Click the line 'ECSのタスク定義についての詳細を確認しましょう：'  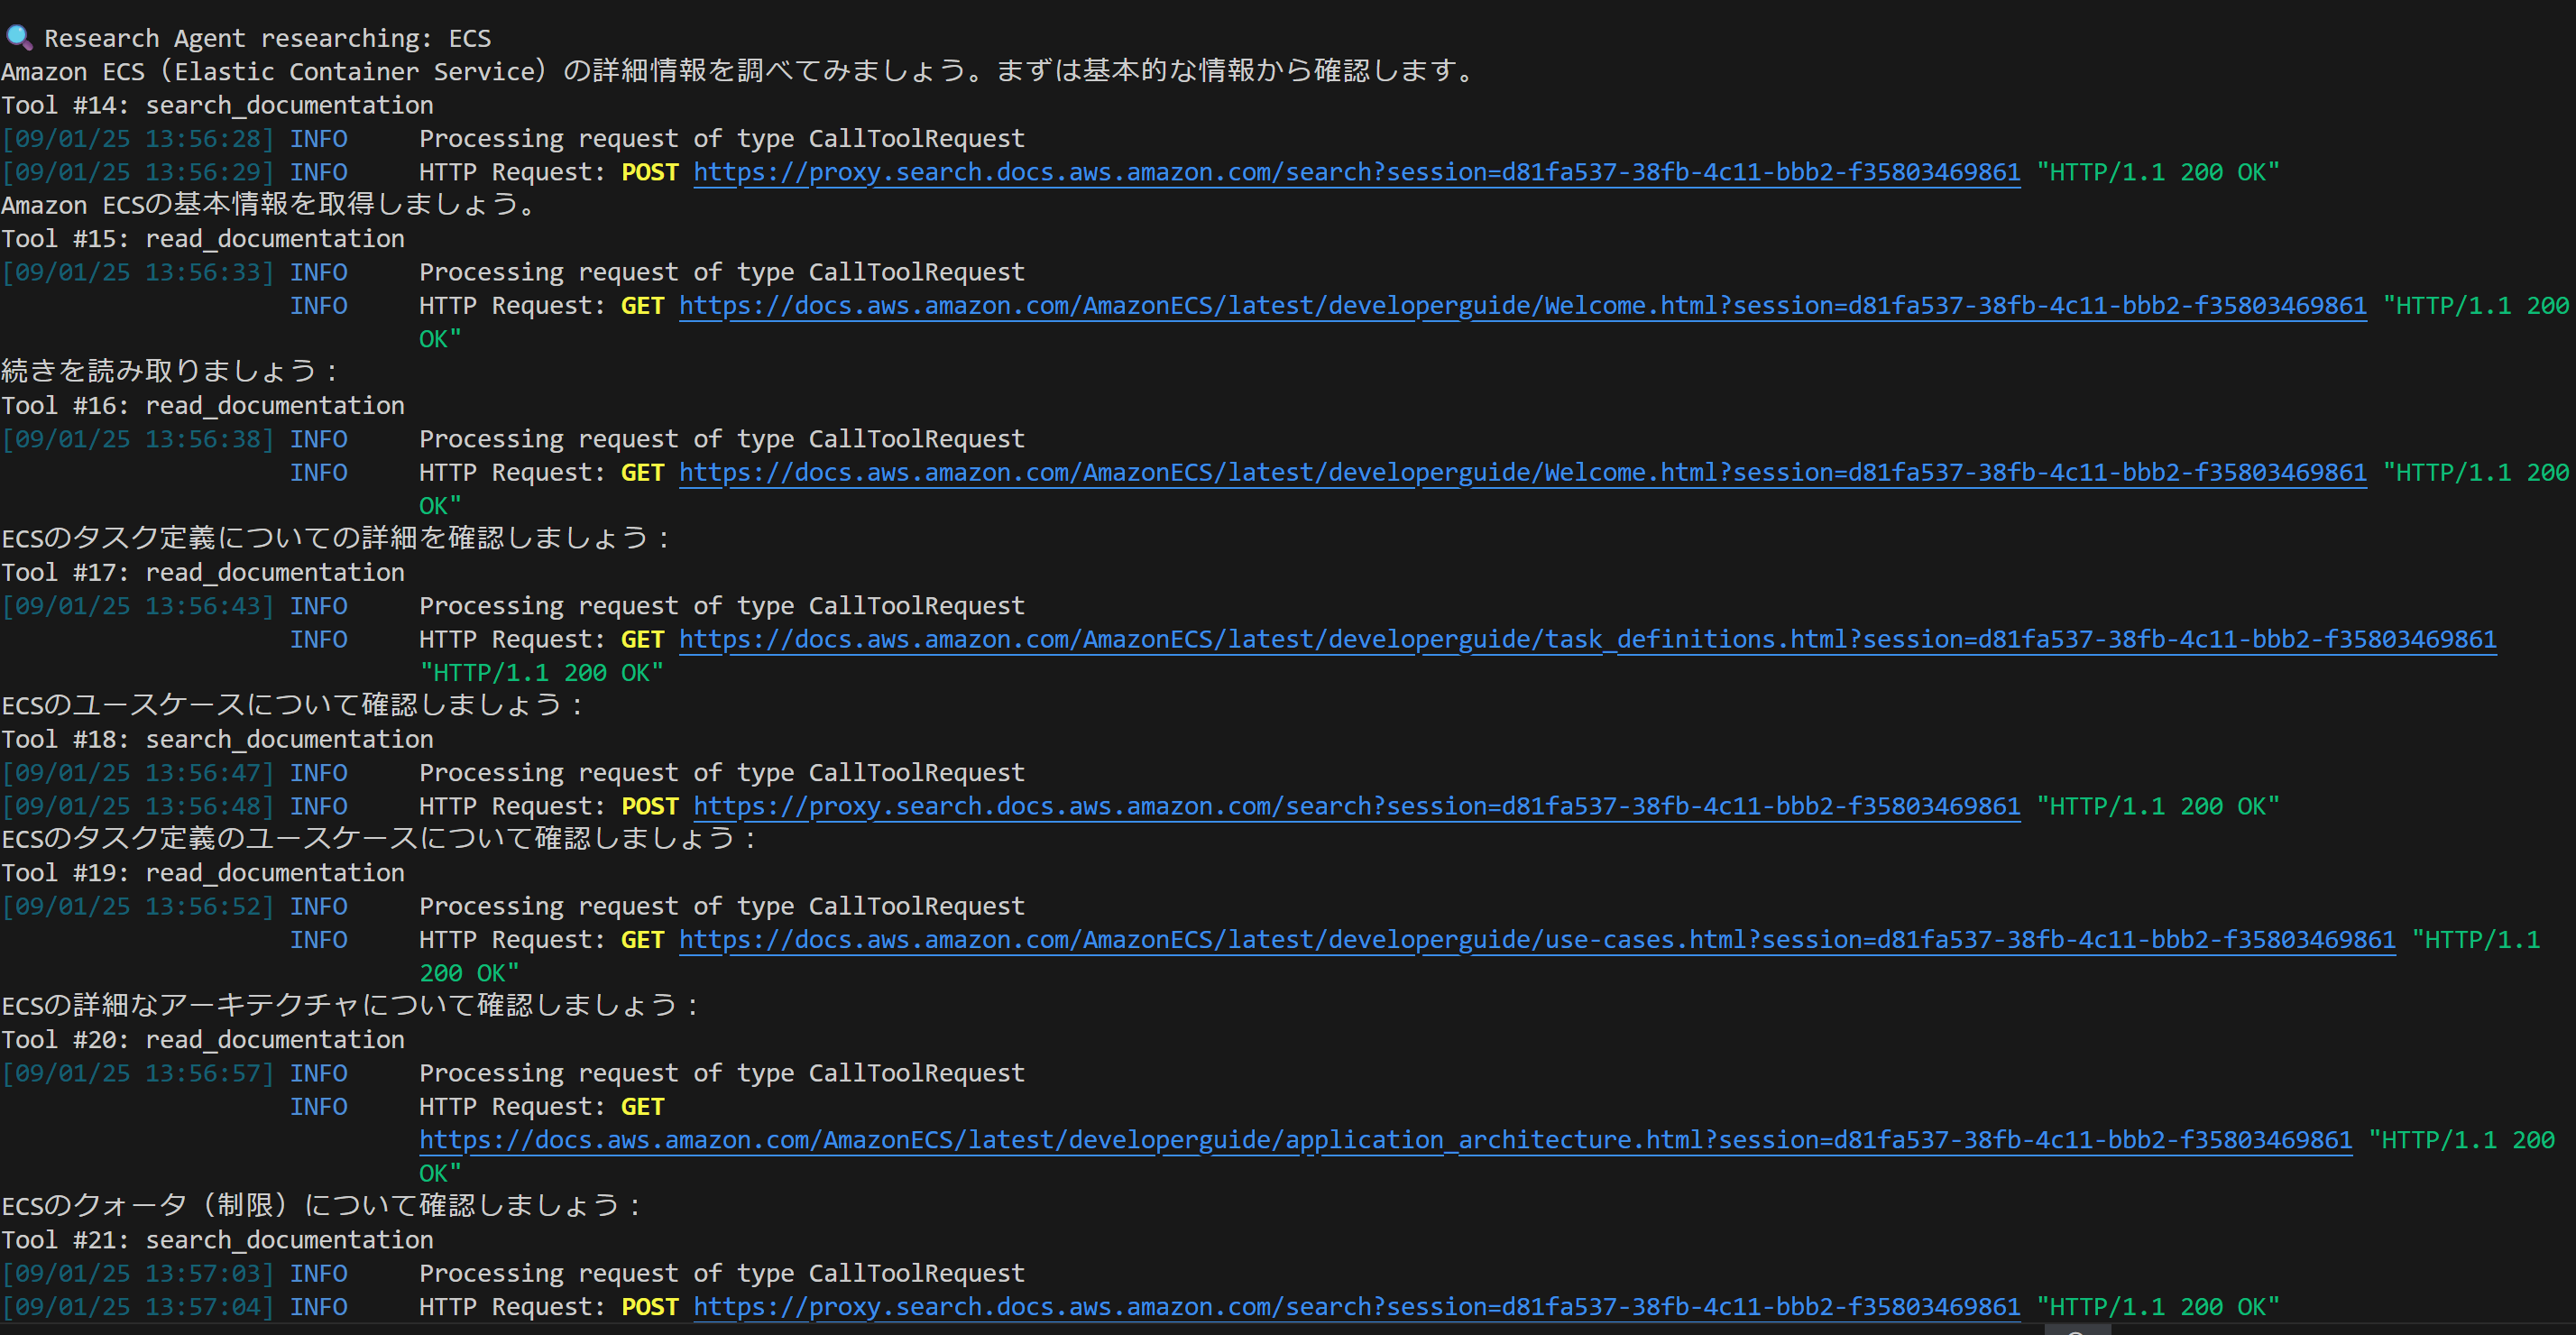point(336,539)
